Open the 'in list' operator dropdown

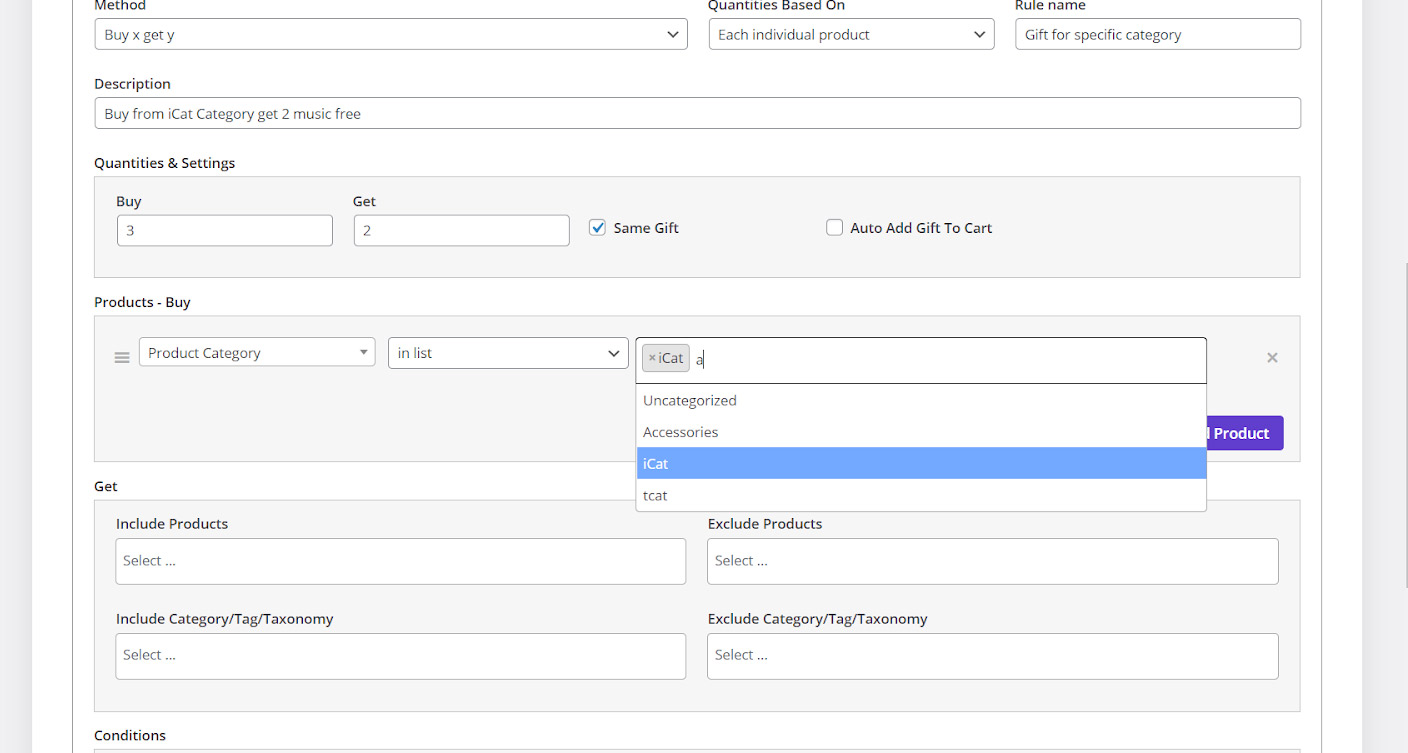coord(508,353)
